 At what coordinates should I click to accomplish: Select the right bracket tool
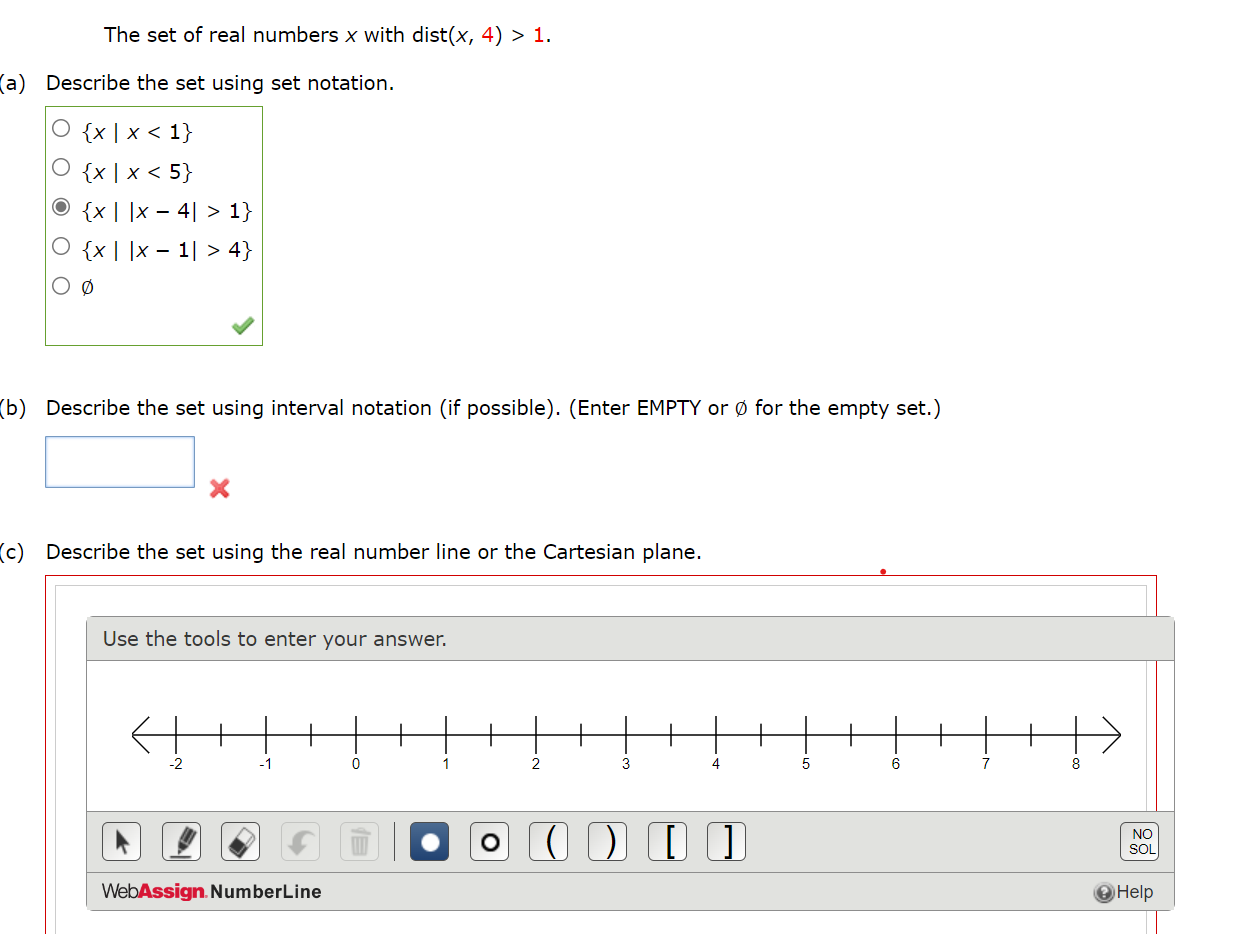(x=726, y=841)
